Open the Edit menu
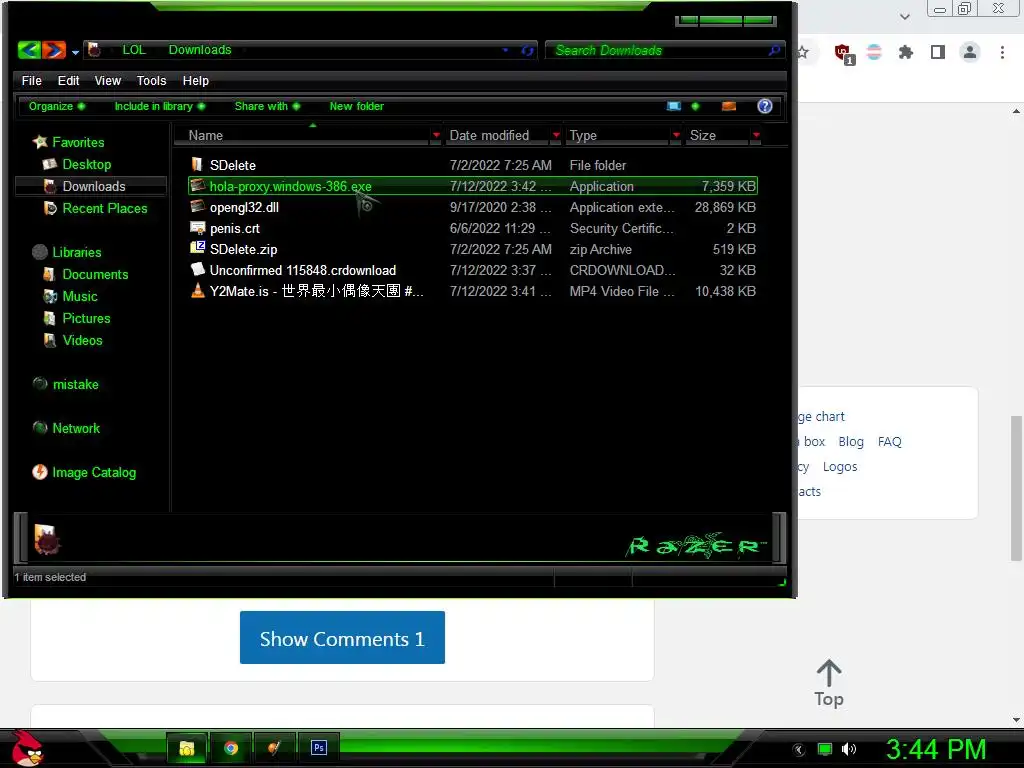Image resolution: width=1024 pixels, height=768 pixels. pos(68,80)
